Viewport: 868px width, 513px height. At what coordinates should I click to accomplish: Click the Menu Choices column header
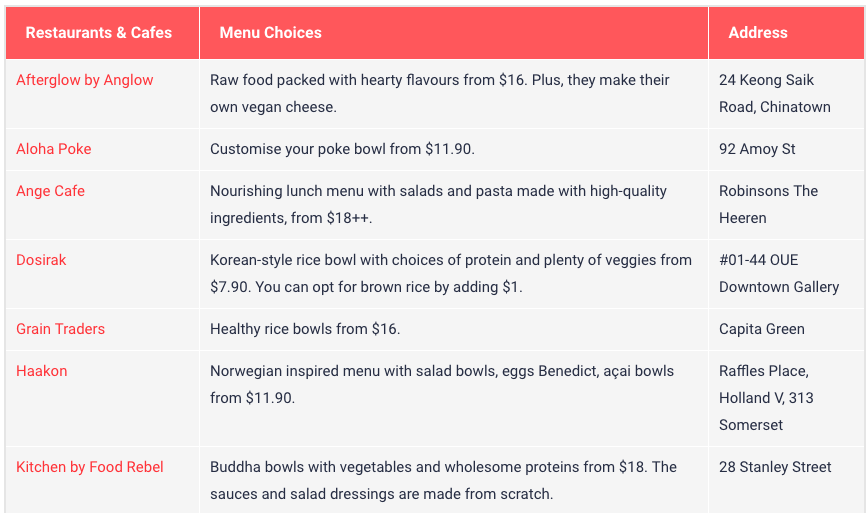tap(271, 33)
